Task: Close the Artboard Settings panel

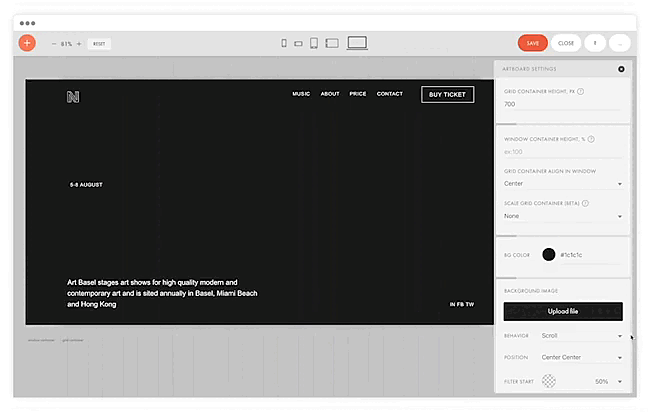Action: pyautogui.click(x=621, y=69)
